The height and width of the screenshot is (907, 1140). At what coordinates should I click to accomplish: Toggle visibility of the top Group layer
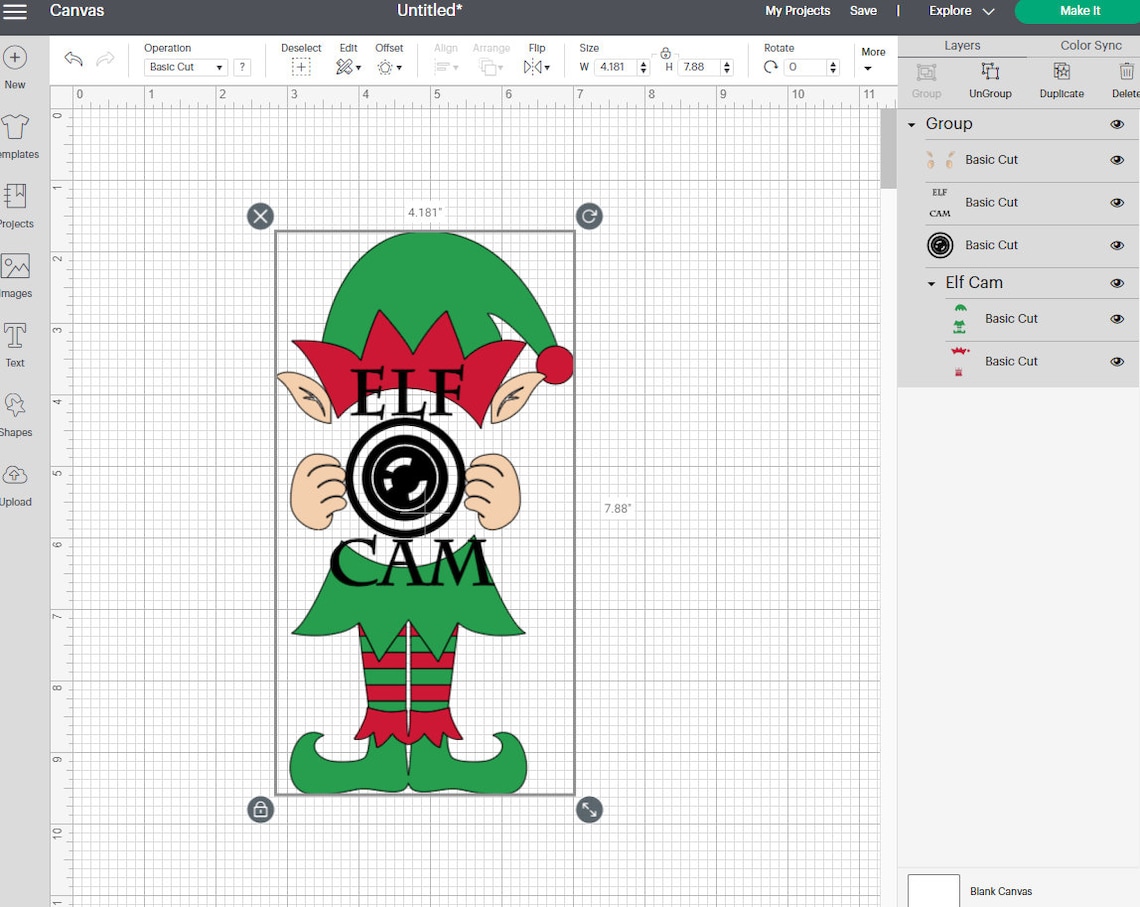tap(1116, 123)
